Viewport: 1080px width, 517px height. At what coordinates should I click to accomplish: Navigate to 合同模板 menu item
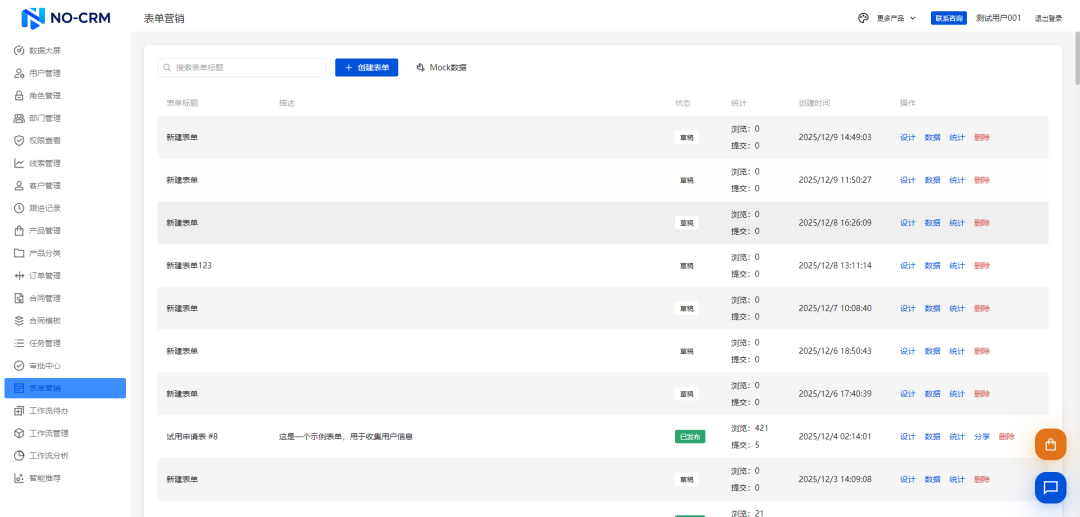click(x=45, y=321)
